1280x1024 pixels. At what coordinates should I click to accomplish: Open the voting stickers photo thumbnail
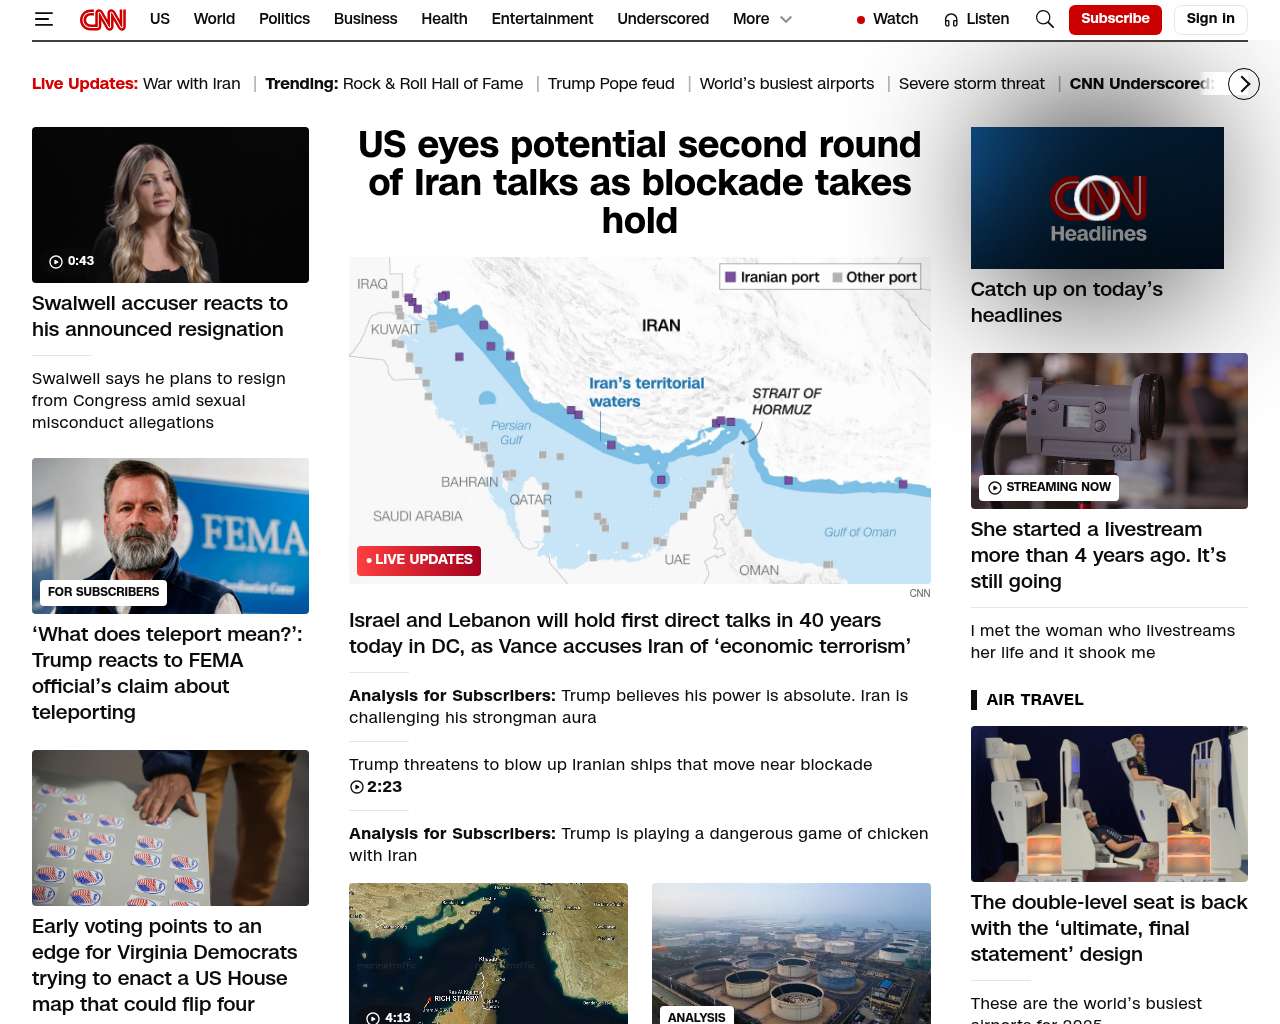point(170,828)
